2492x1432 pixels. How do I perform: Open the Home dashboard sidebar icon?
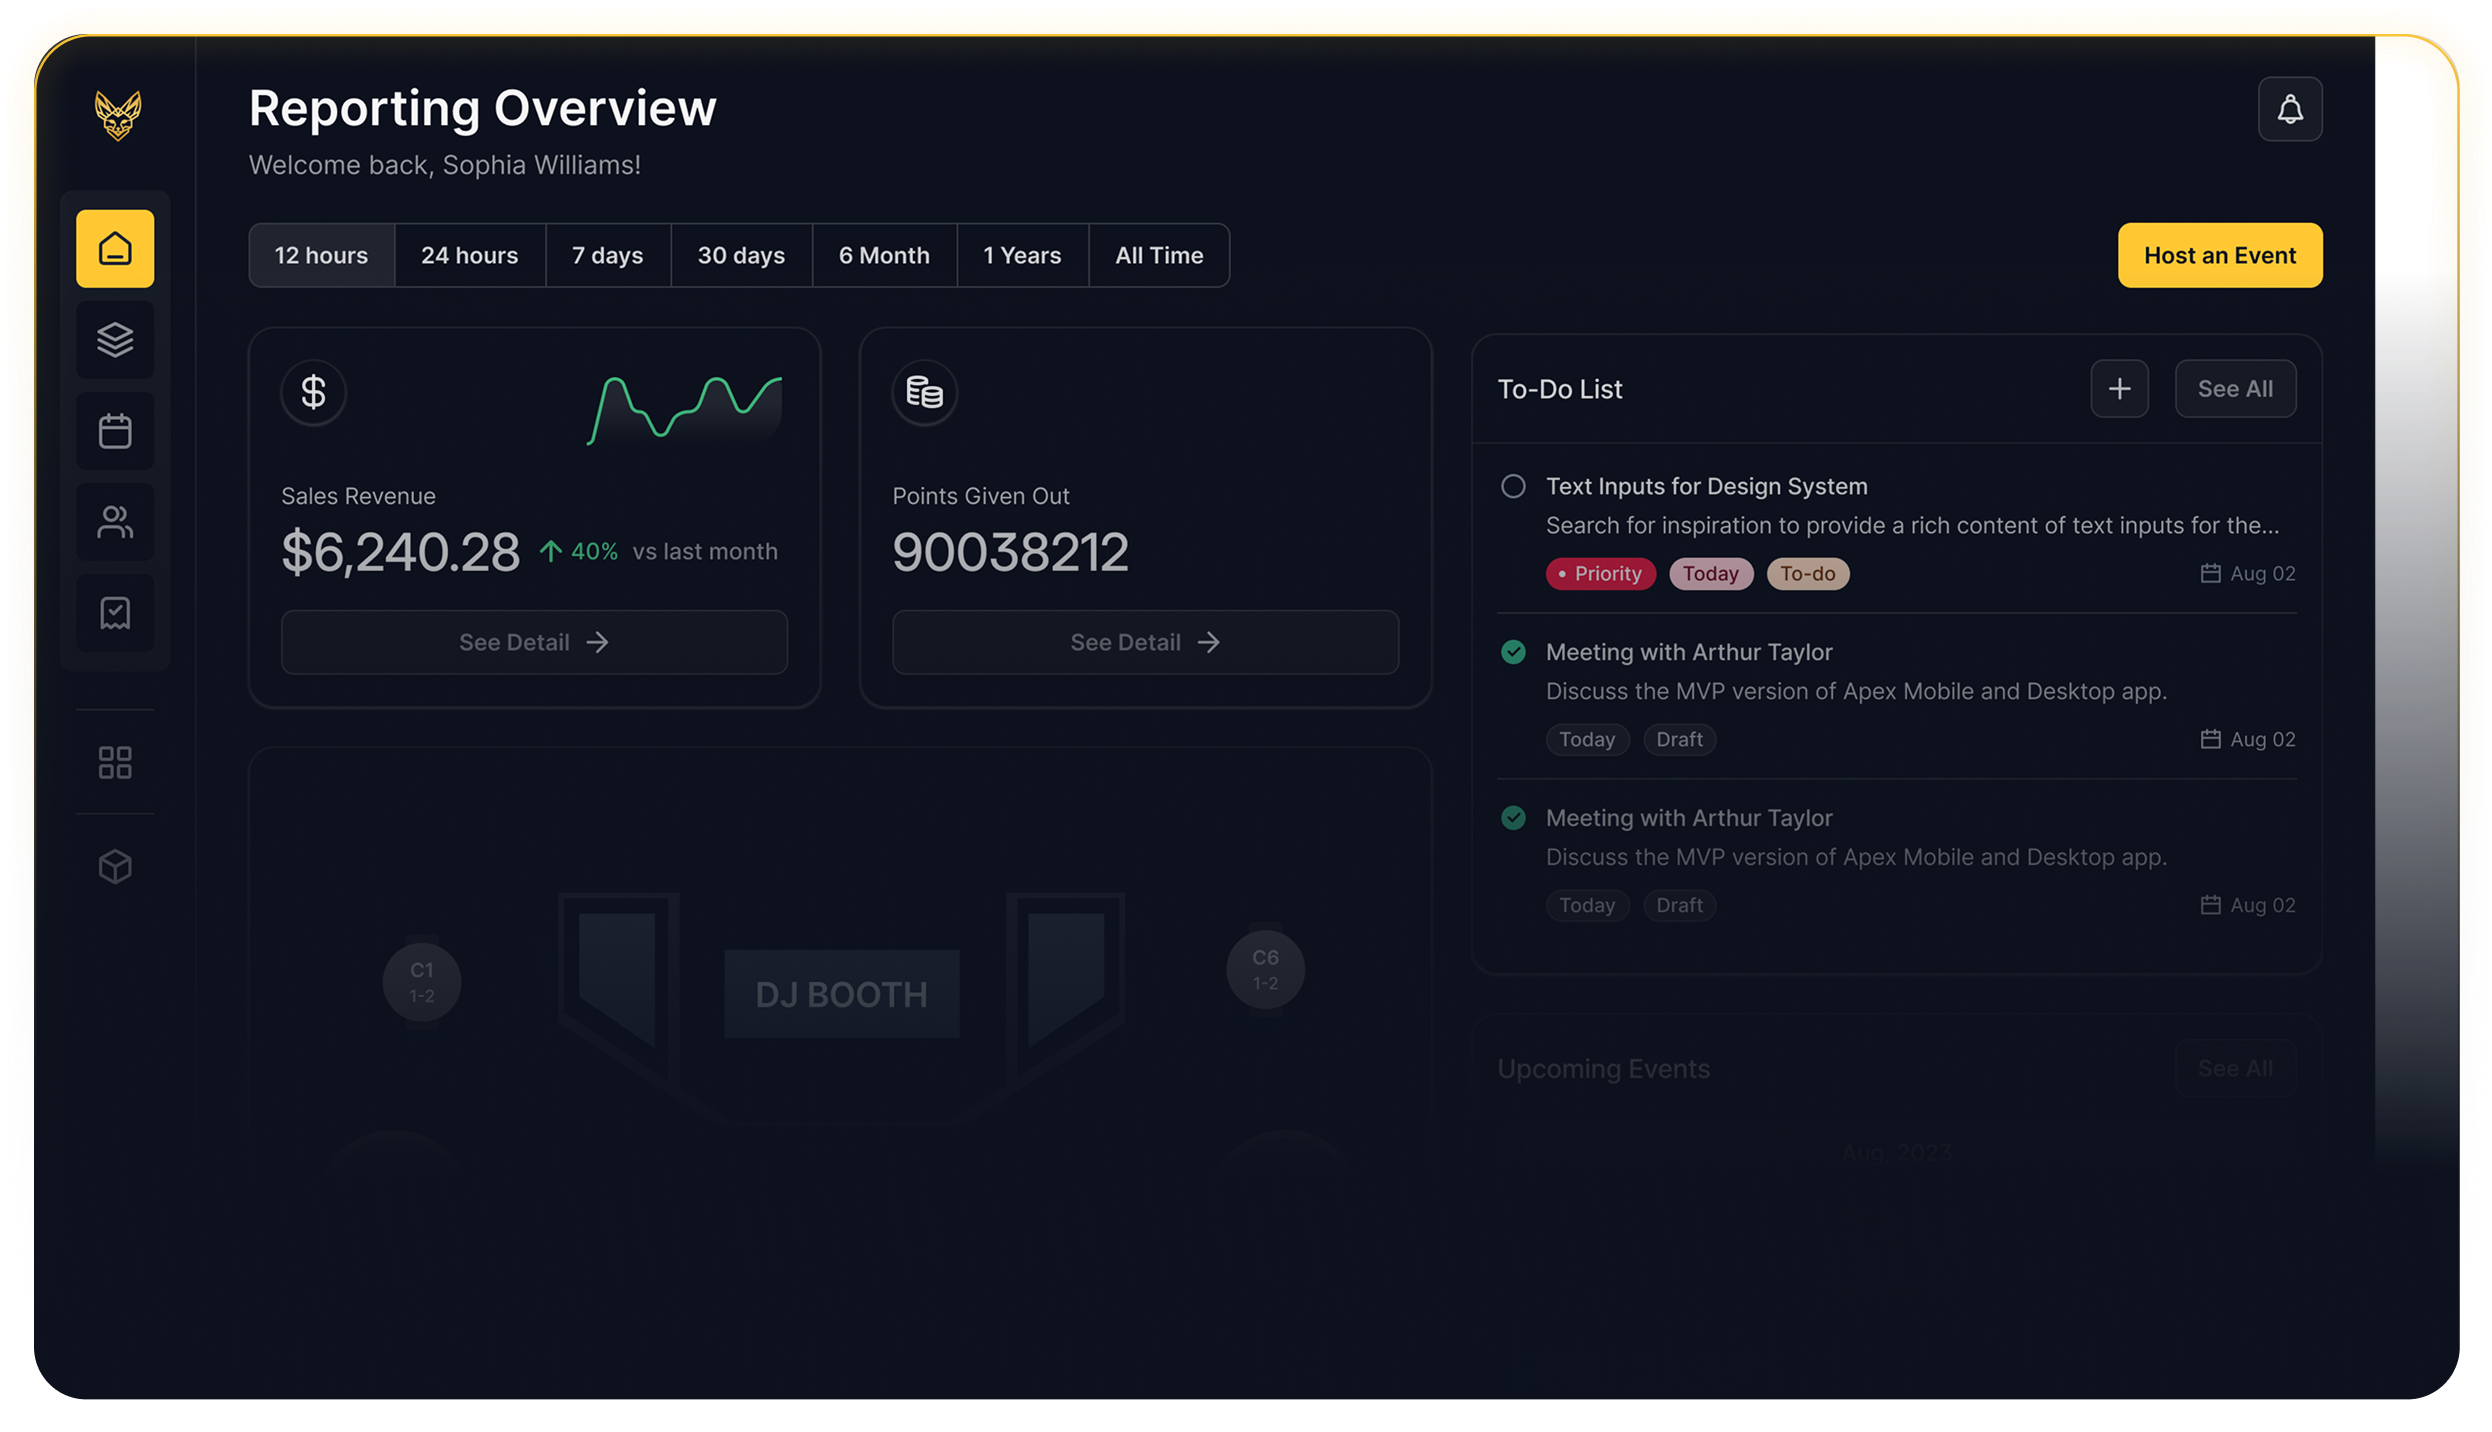115,249
